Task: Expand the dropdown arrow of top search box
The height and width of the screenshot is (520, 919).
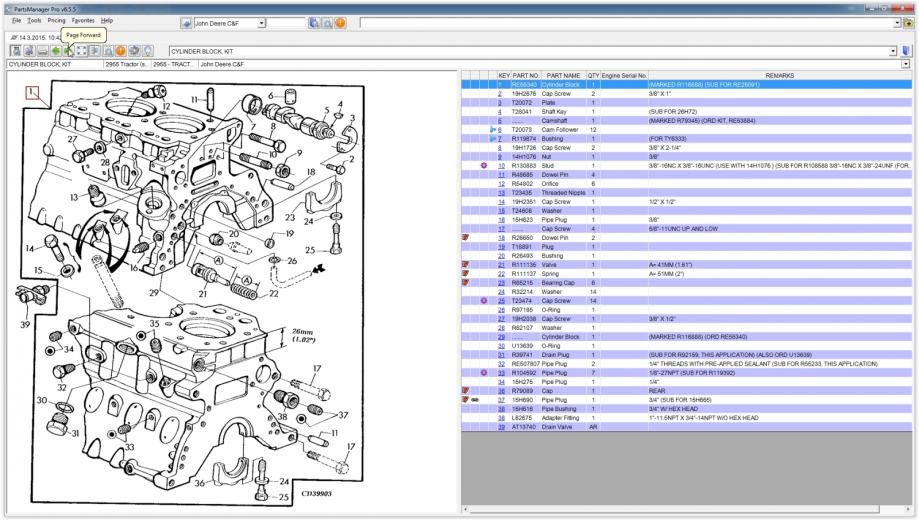Action: 897,23
